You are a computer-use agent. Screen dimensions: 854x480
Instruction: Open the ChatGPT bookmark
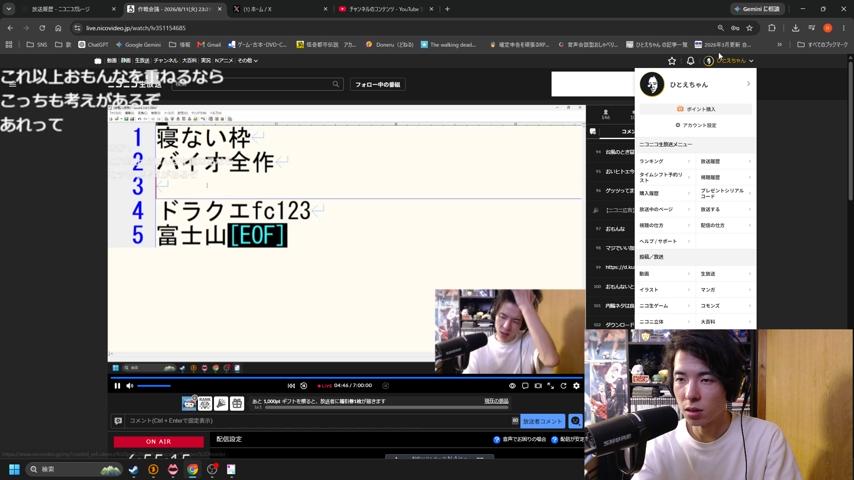coord(93,45)
